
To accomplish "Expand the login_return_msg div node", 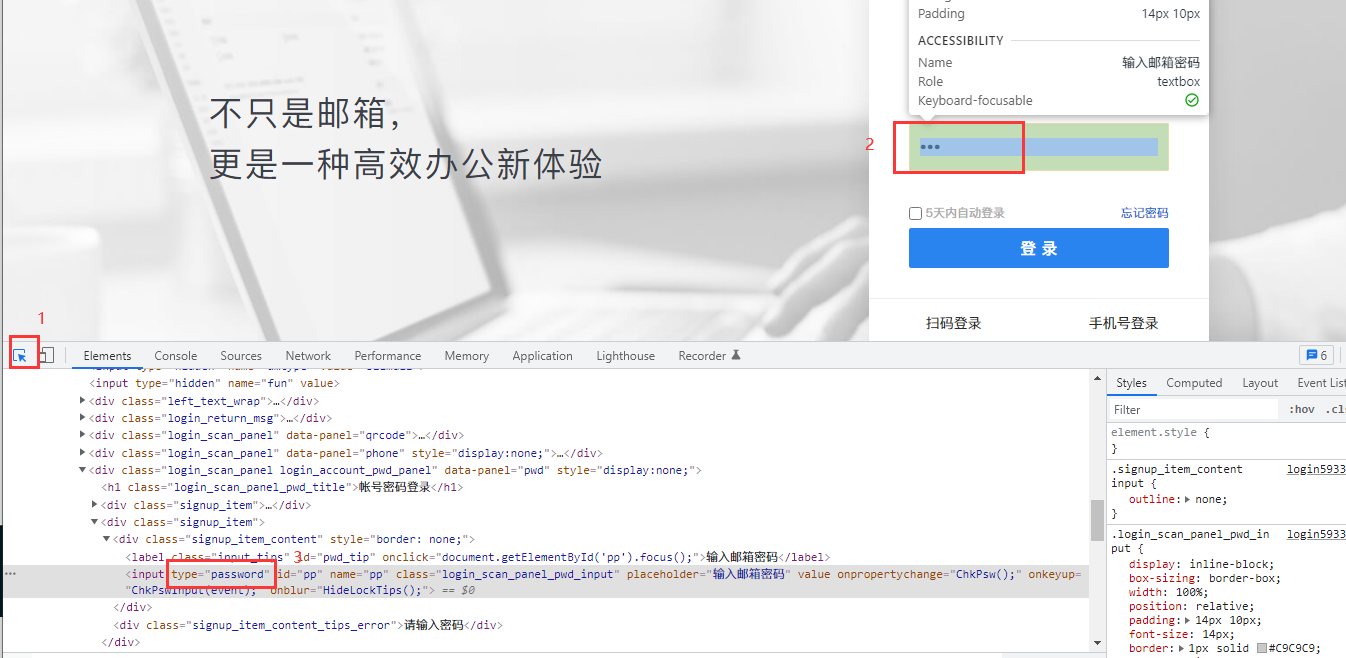I will [x=83, y=418].
